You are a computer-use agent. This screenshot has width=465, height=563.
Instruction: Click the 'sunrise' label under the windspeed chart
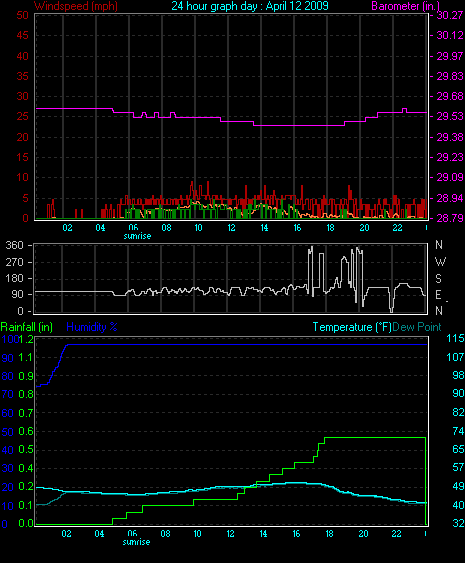pyautogui.click(x=137, y=236)
